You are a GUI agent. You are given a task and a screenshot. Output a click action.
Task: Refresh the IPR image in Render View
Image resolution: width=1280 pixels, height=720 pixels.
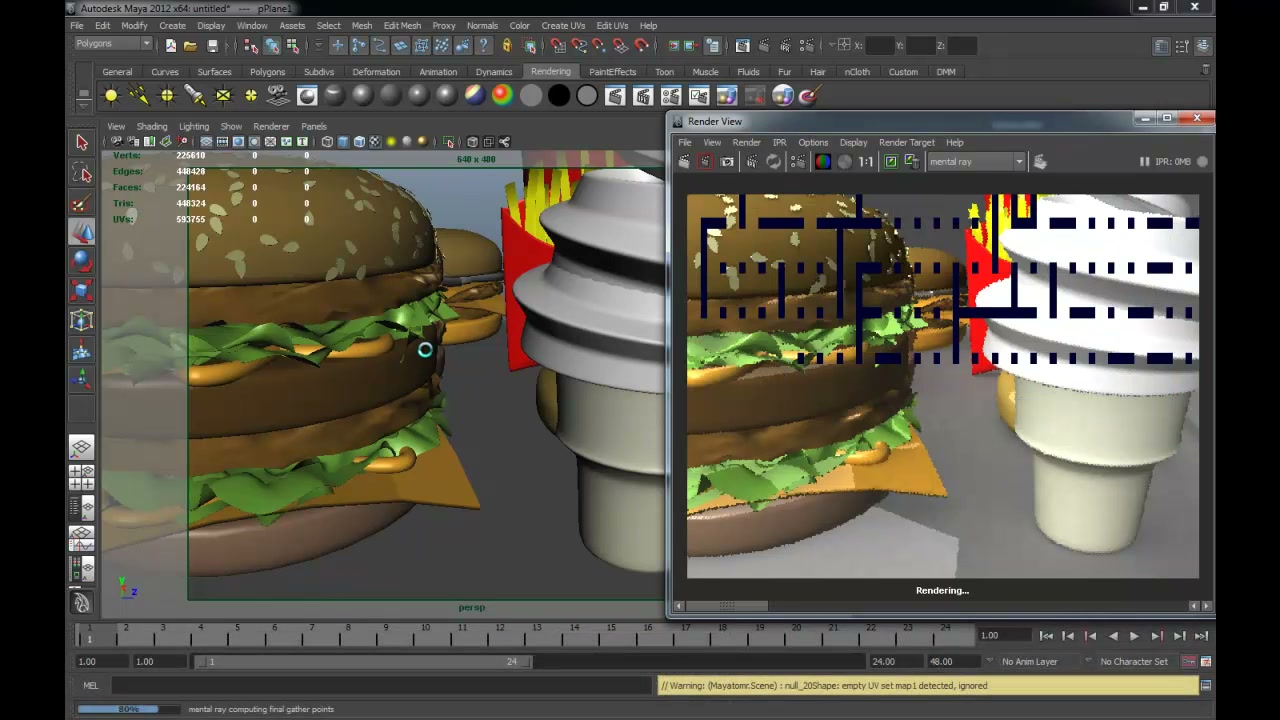(773, 162)
